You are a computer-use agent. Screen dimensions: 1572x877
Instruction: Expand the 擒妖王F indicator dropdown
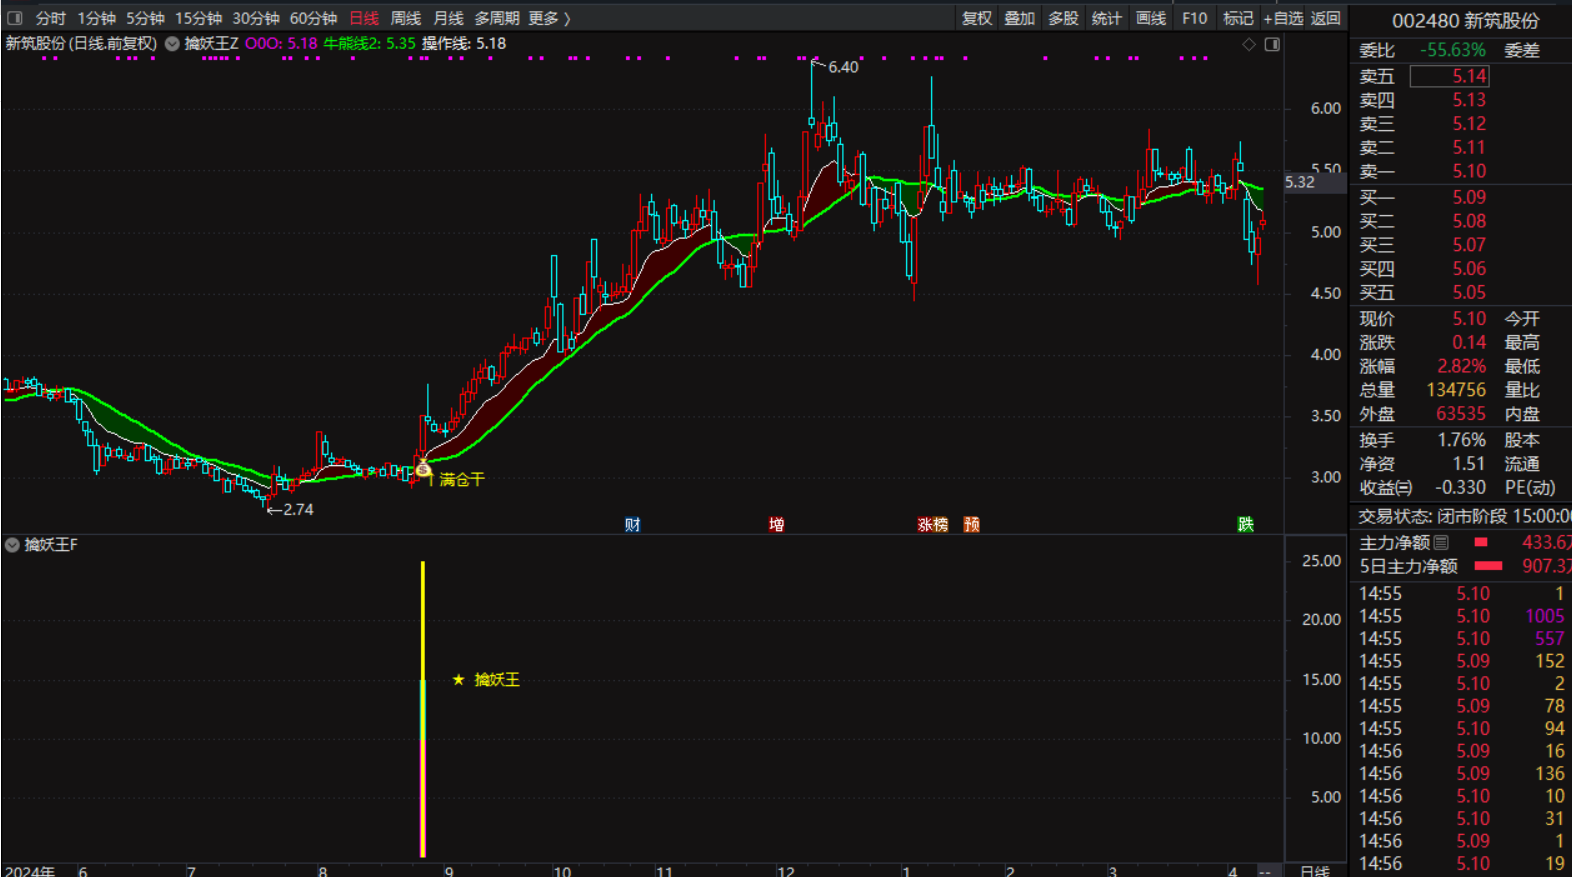[12, 545]
